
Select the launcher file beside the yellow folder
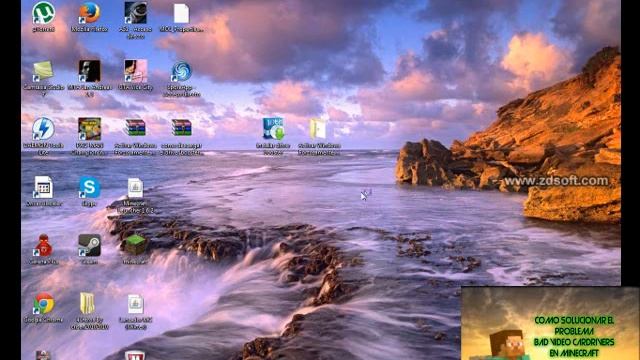[135, 304]
